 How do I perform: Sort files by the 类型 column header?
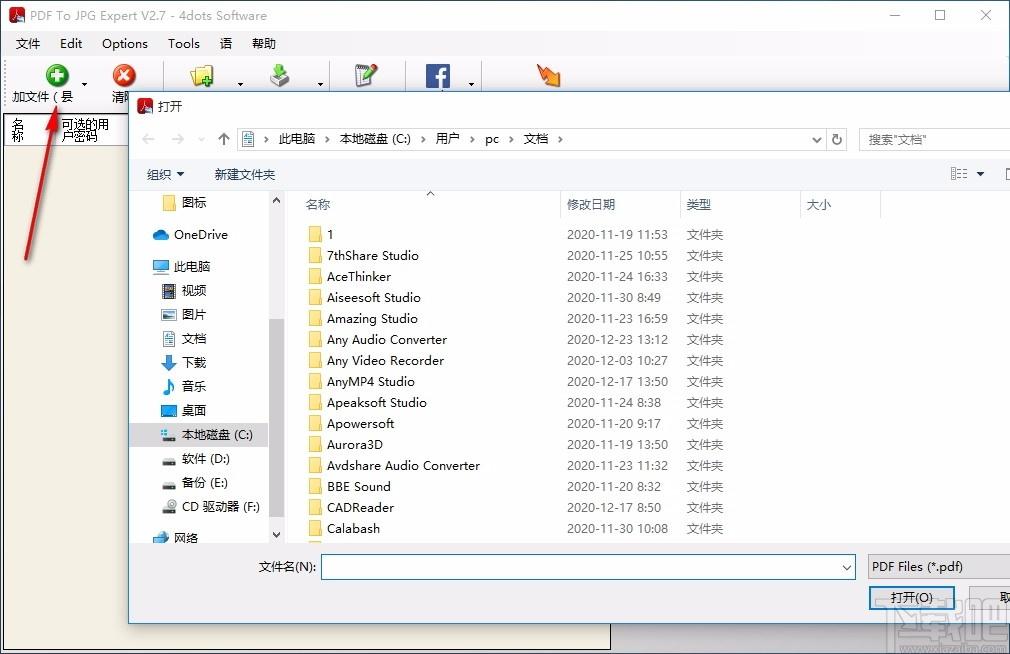point(699,205)
